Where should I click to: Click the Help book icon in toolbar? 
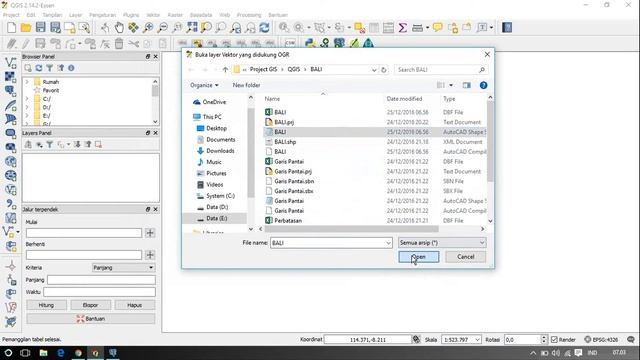pyautogui.click(x=507, y=27)
